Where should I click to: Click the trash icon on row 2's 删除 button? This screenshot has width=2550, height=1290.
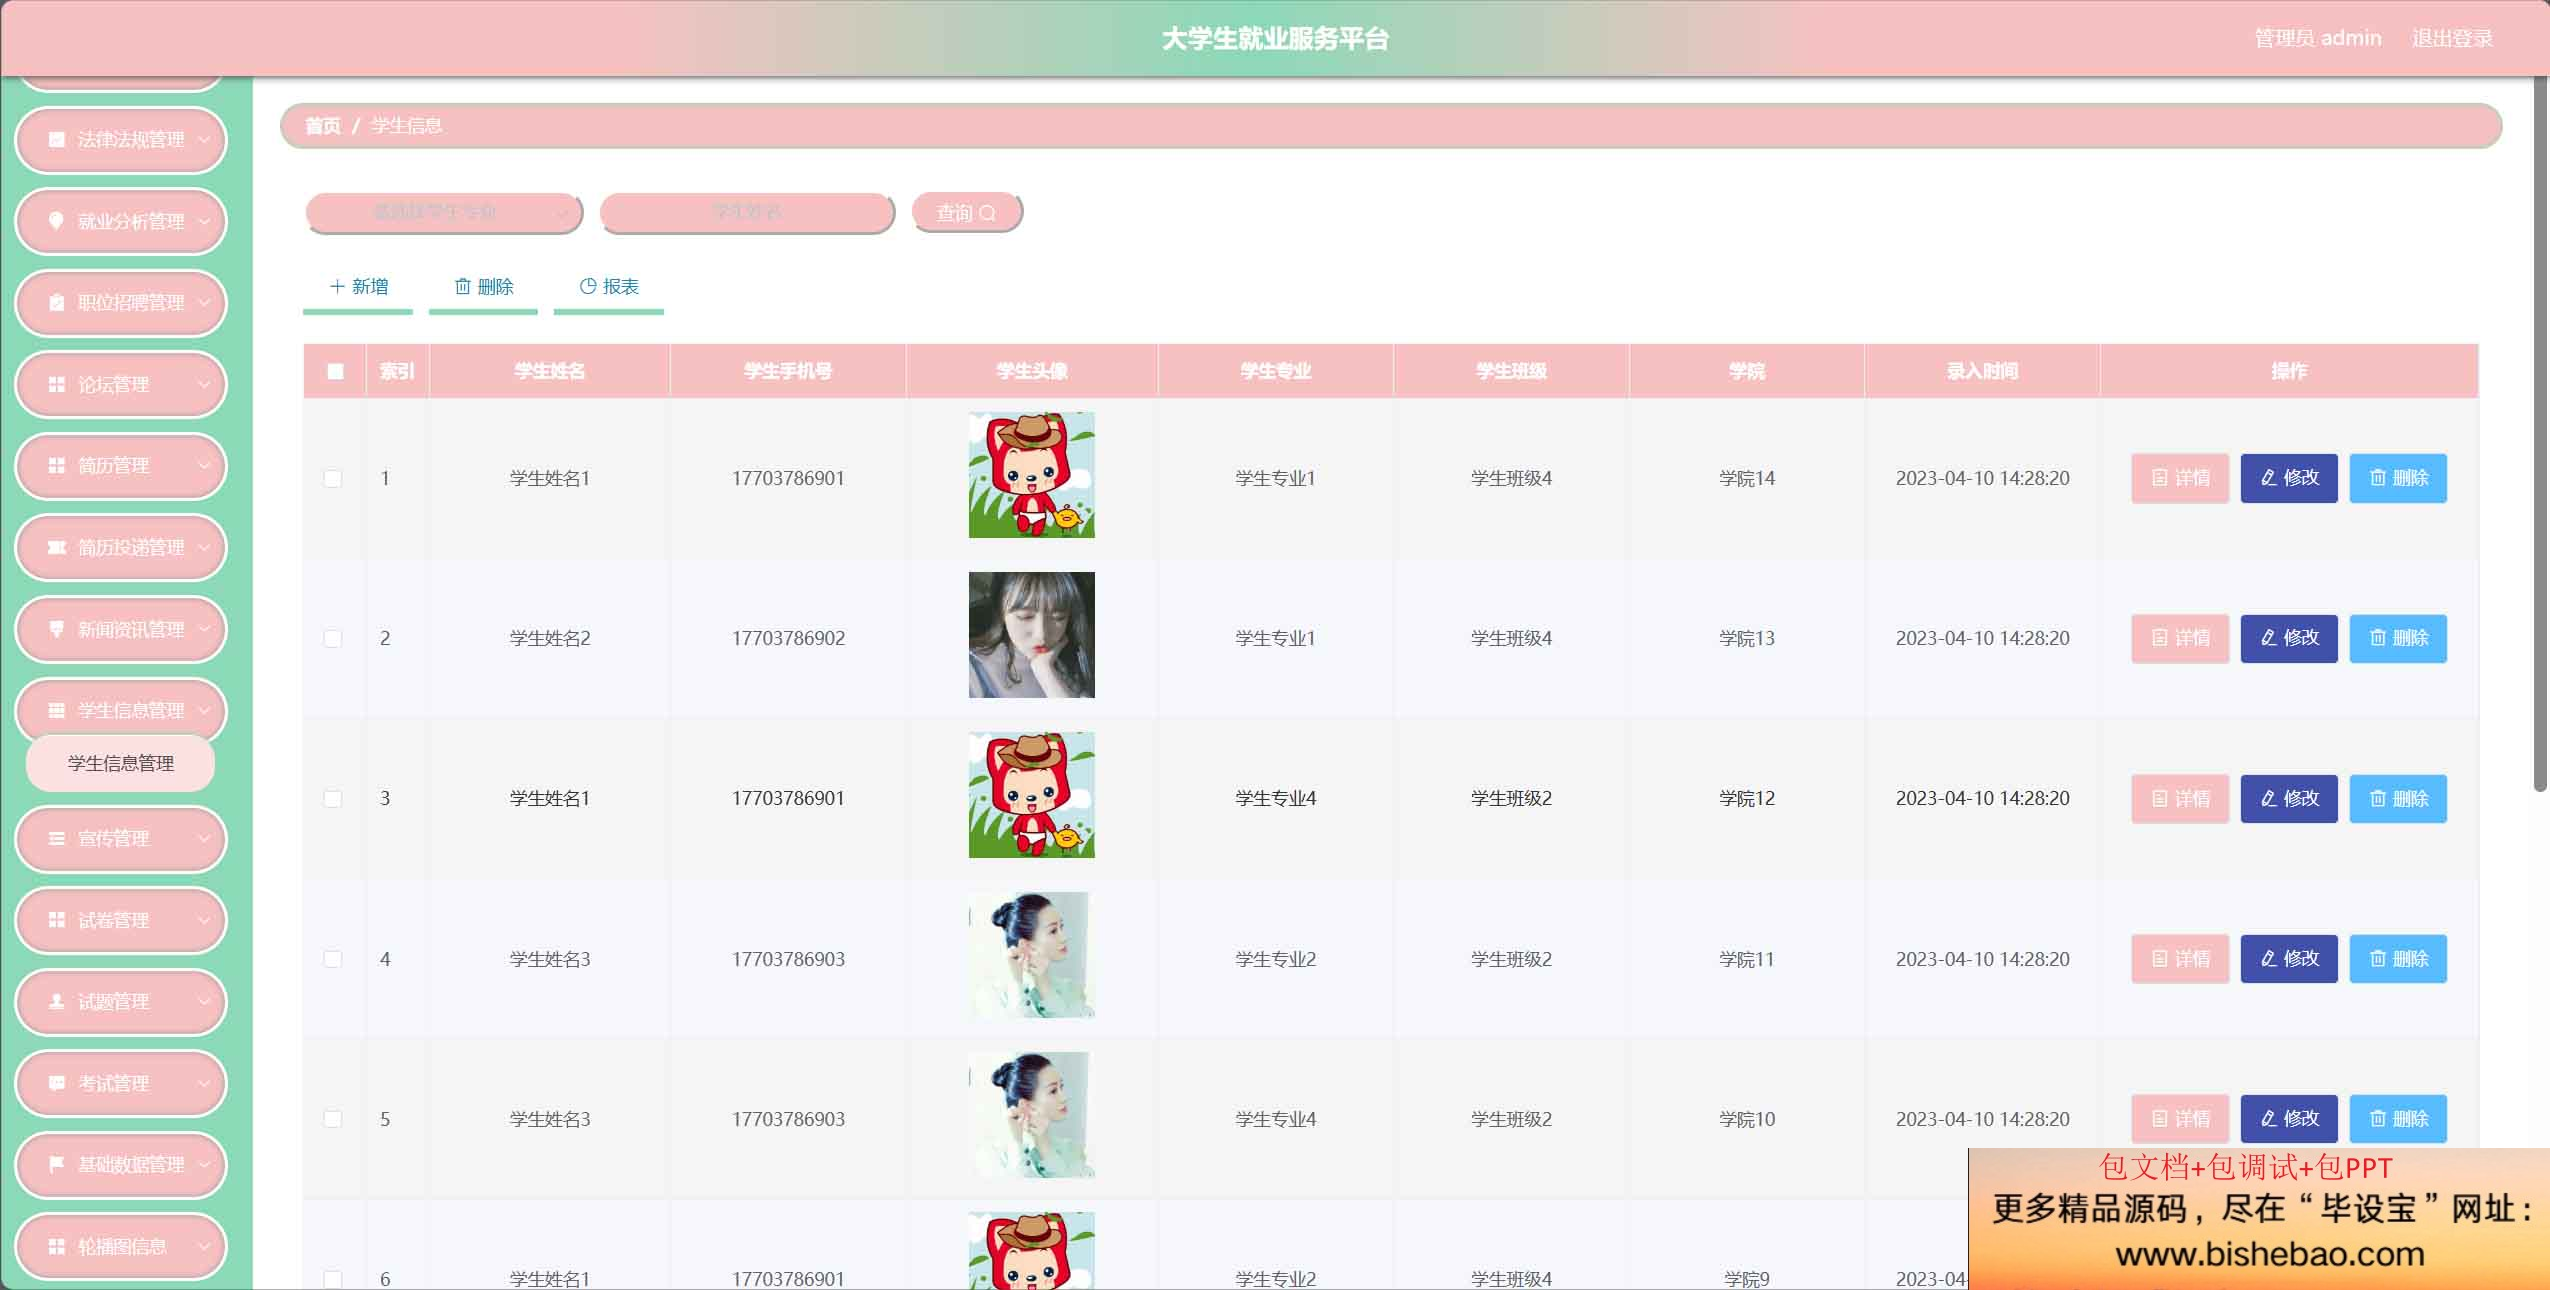(x=2378, y=638)
